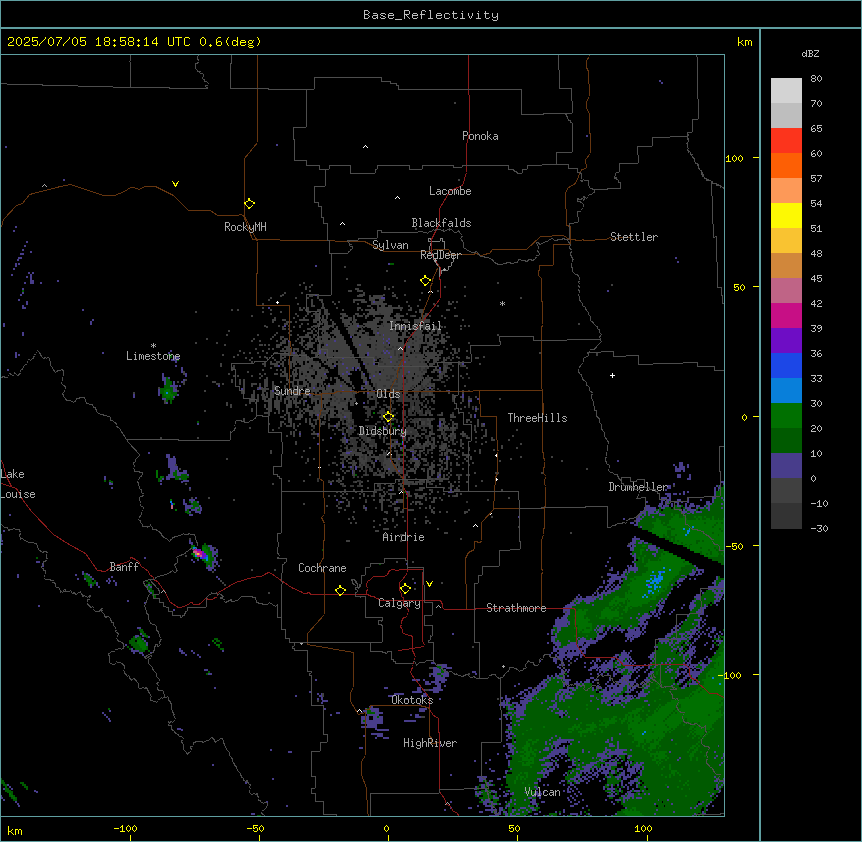
Task: Select the orange 60 dBZ legend swatch
Action: point(786,165)
